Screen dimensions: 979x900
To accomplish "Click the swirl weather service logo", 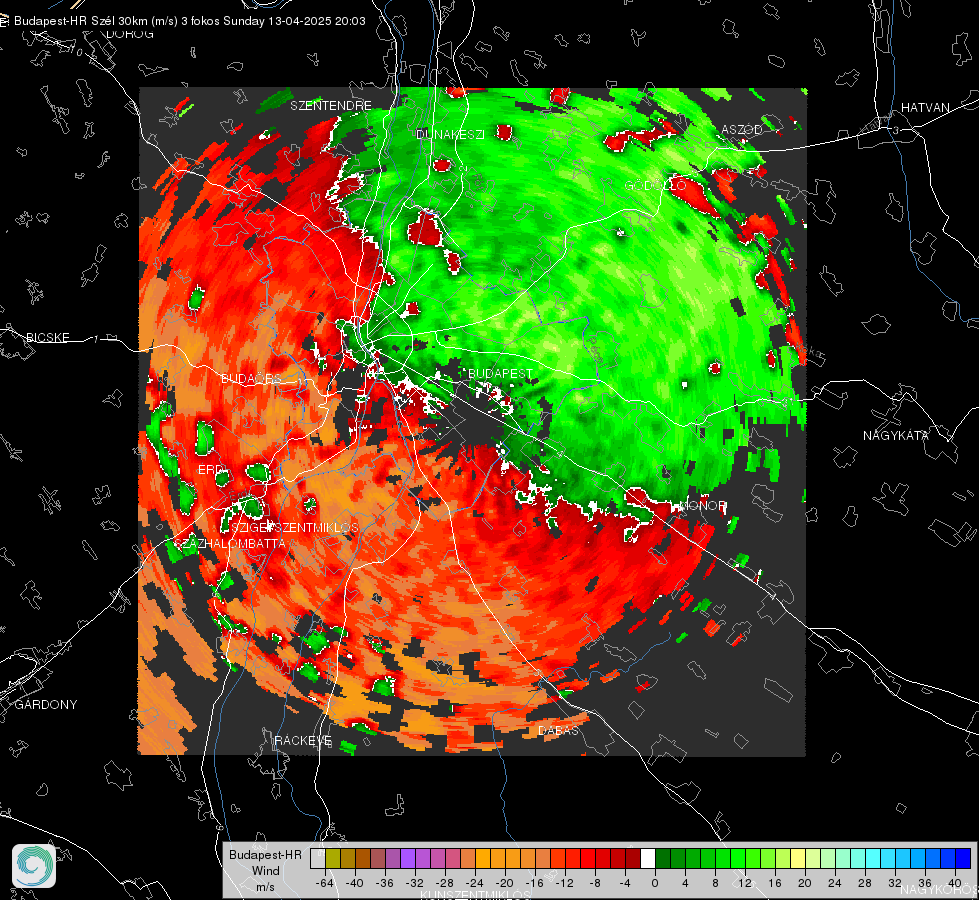I will [x=34, y=866].
